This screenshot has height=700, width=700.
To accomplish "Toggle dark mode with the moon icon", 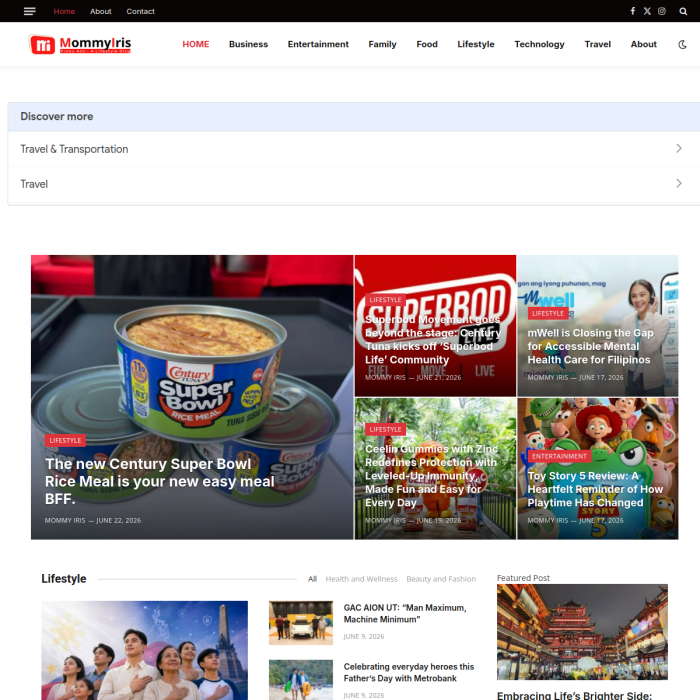I will point(682,44).
